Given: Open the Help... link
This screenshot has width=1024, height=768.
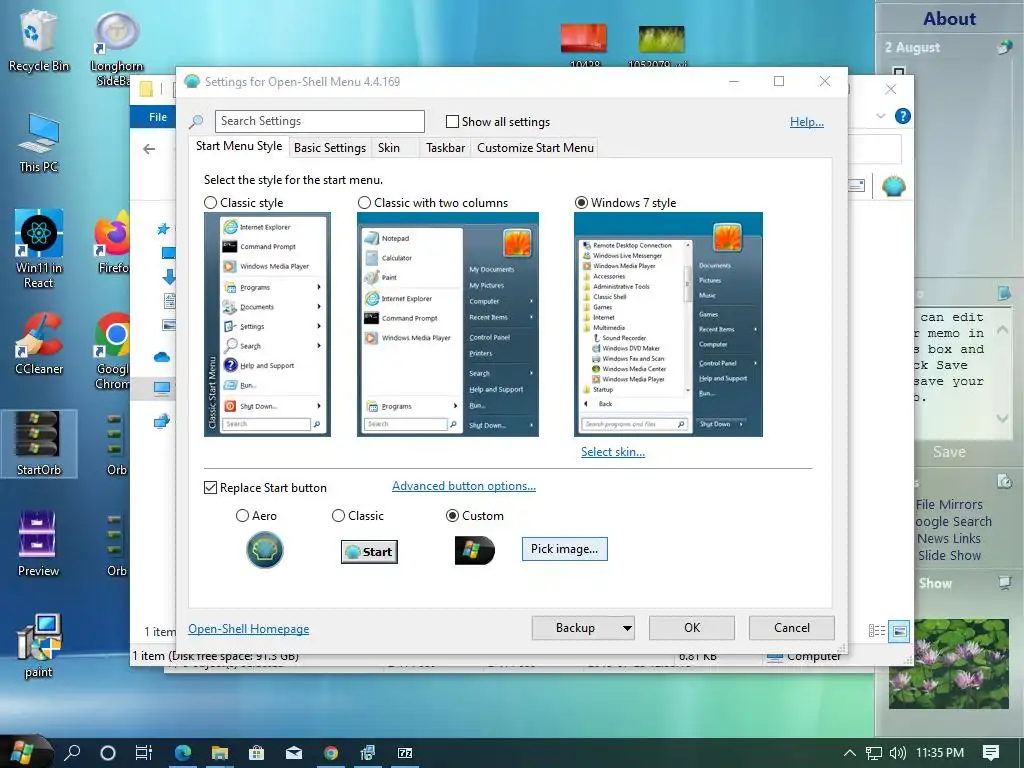Looking at the screenshot, I should [x=807, y=122].
